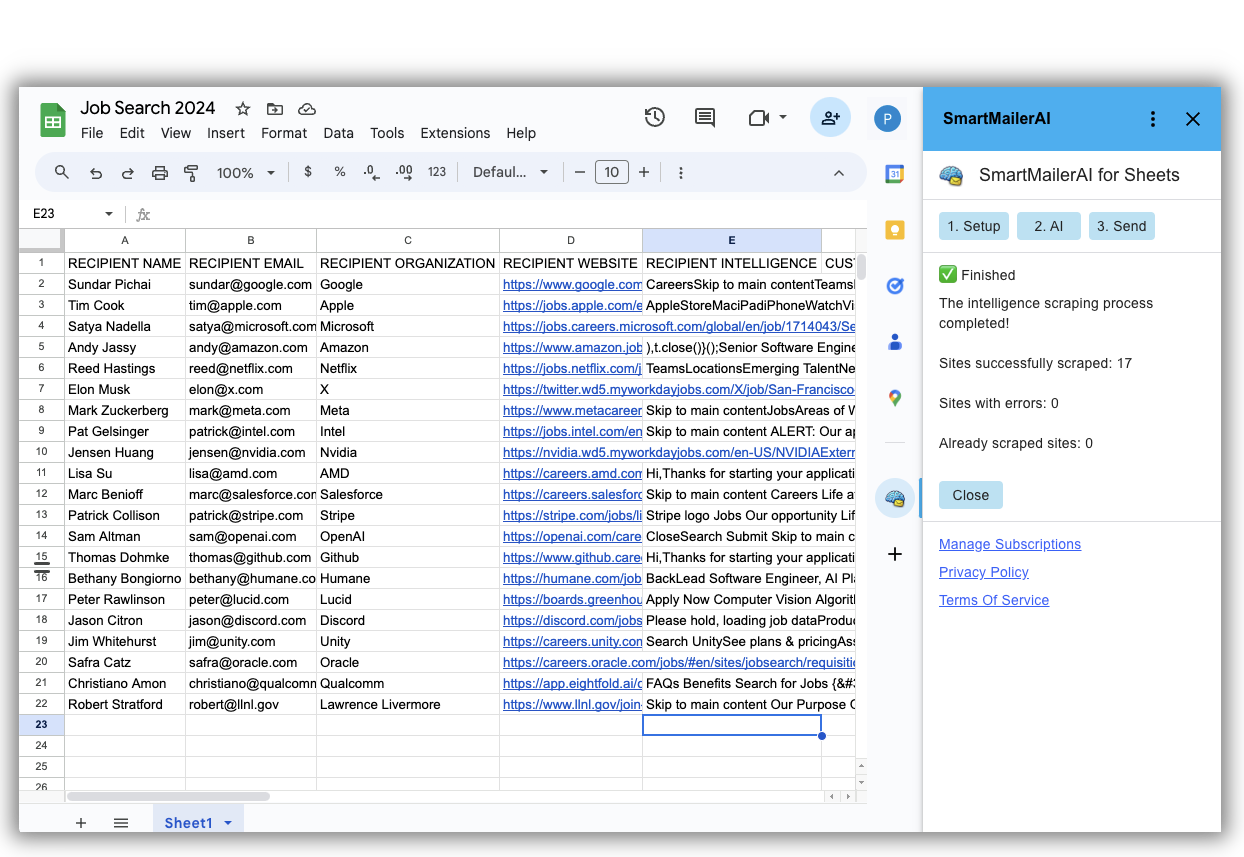Click the print icon in toolbar
This screenshot has height=857, width=1244.
160,173
